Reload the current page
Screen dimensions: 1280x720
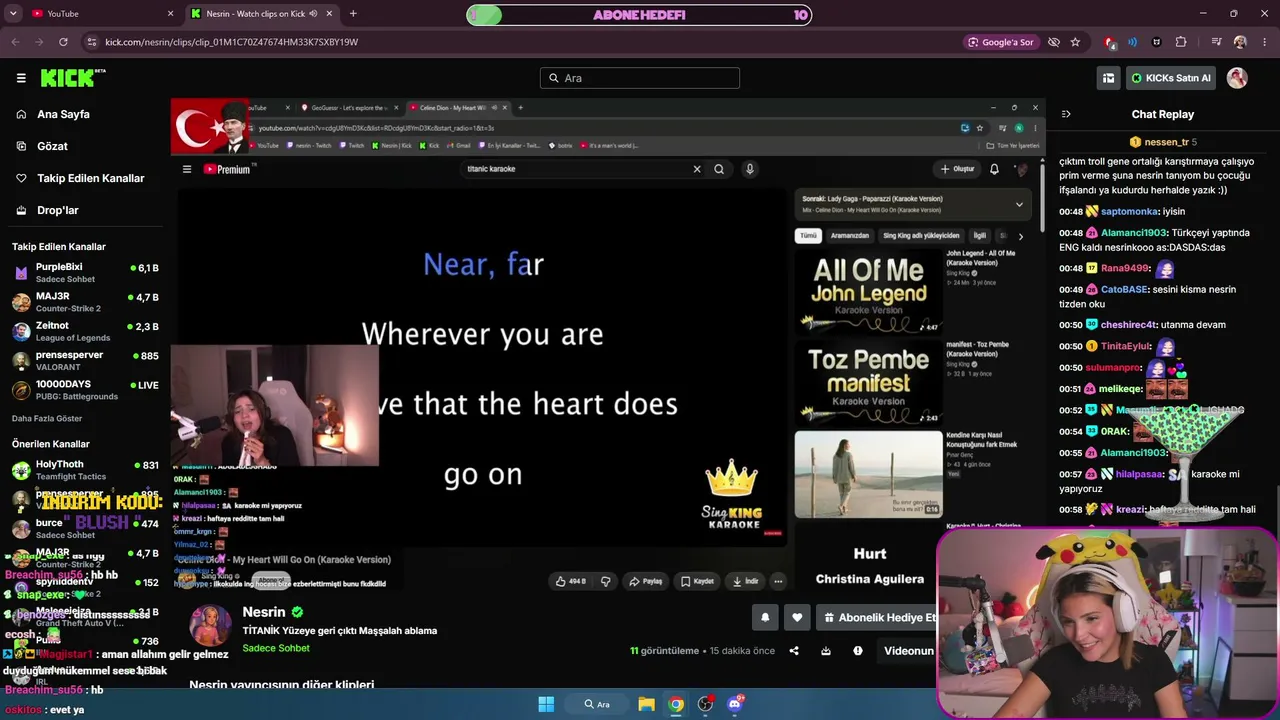pyautogui.click(x=64, y=42)
